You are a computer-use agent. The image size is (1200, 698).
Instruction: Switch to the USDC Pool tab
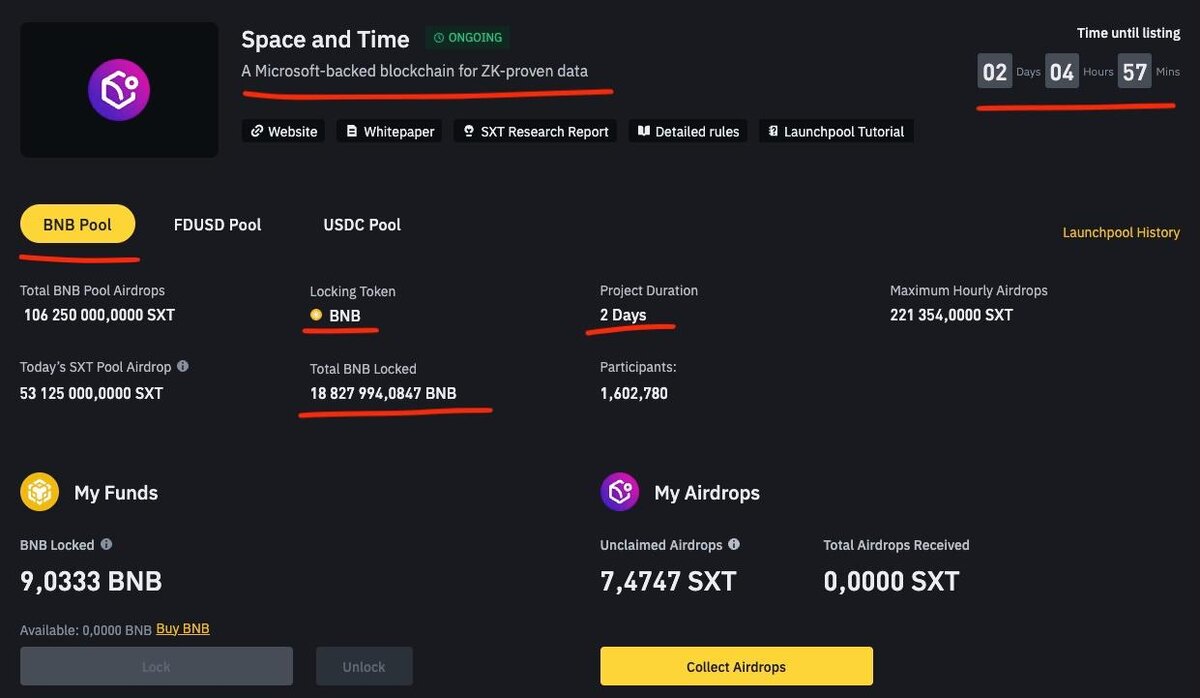point(362,224)
